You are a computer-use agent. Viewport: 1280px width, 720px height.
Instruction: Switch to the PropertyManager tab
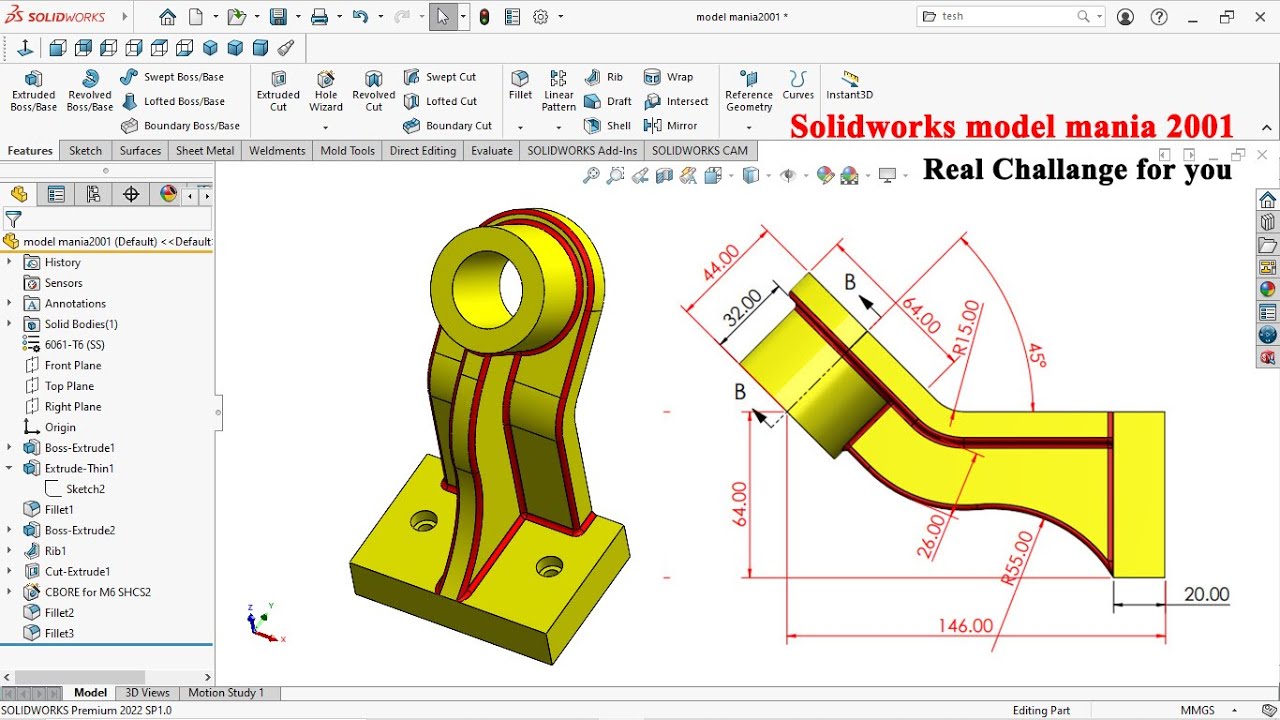point(56,194)
